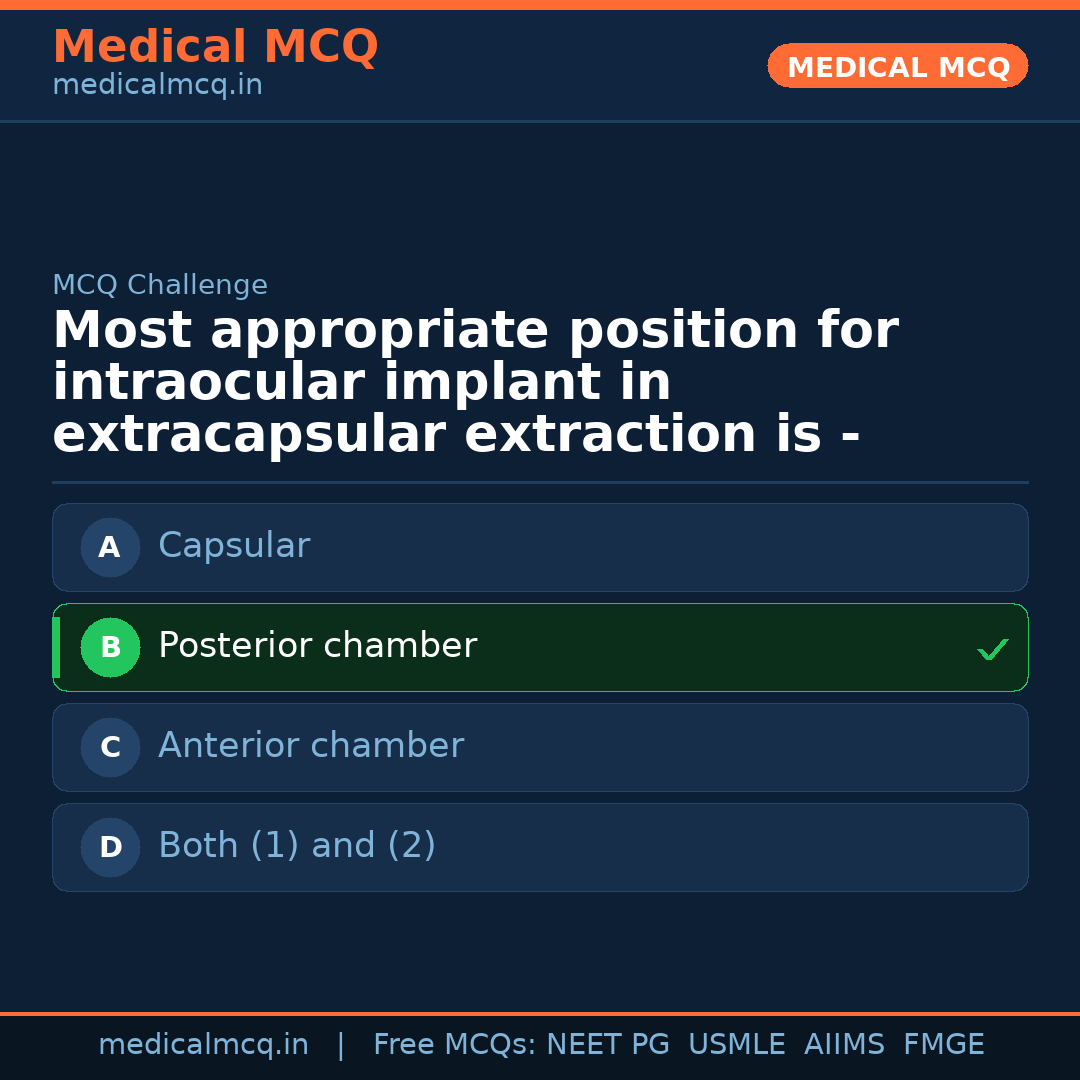
Task: Expand the MCQ Challenge section
Action: pos(160,285)
